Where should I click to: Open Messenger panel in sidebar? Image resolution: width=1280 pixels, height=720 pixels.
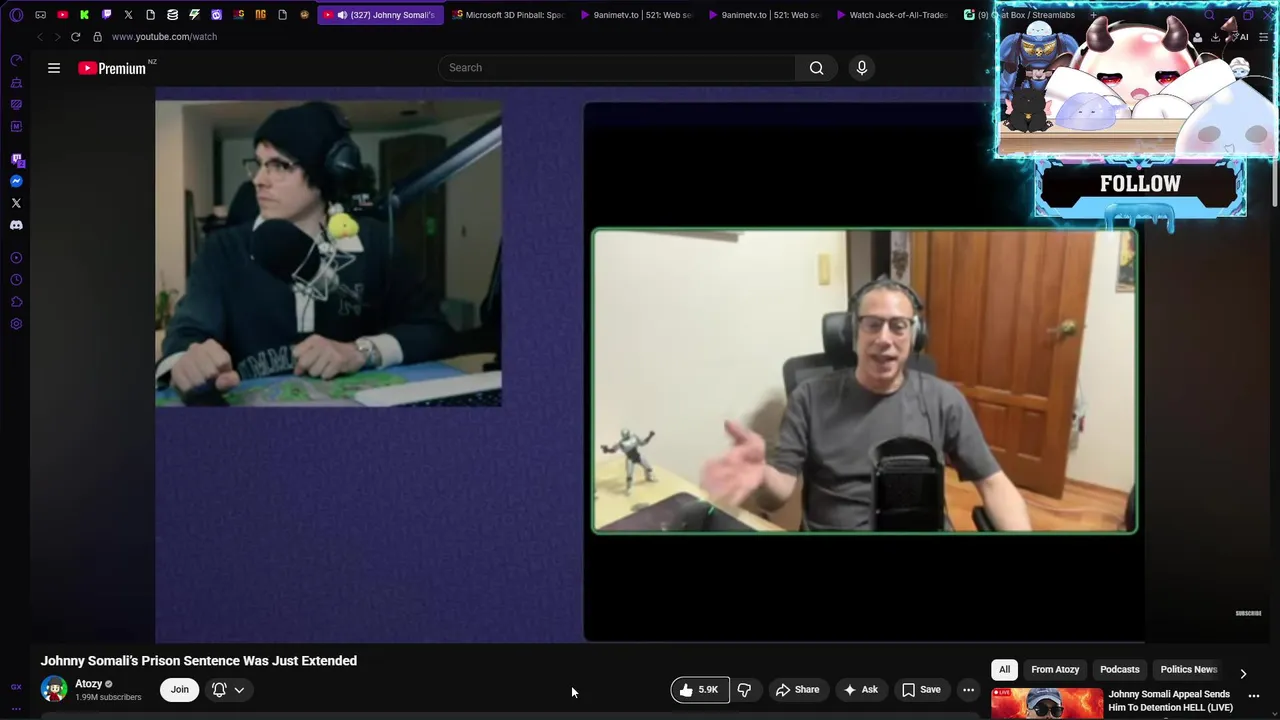(x=16, y=181)
